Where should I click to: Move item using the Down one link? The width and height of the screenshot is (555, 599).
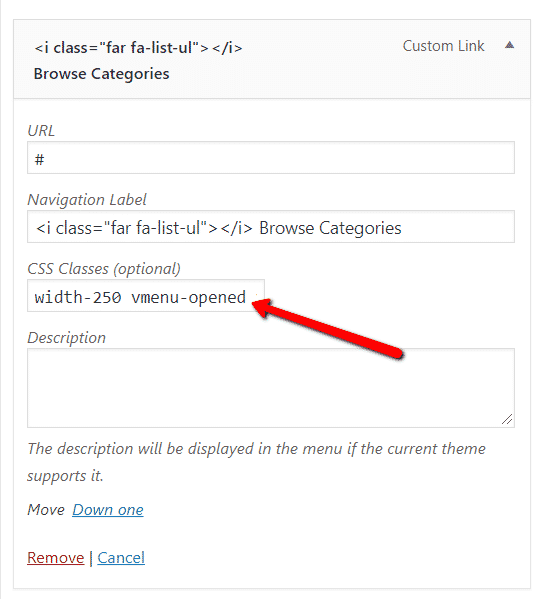(x=108, y=510)
